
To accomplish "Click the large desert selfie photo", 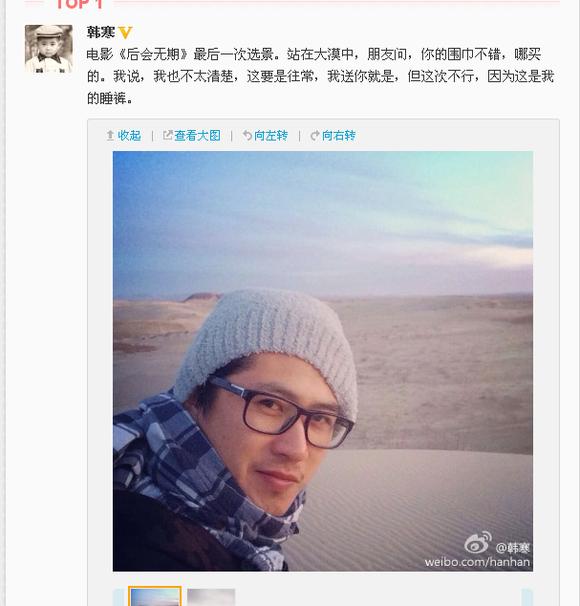I will 323,361.
